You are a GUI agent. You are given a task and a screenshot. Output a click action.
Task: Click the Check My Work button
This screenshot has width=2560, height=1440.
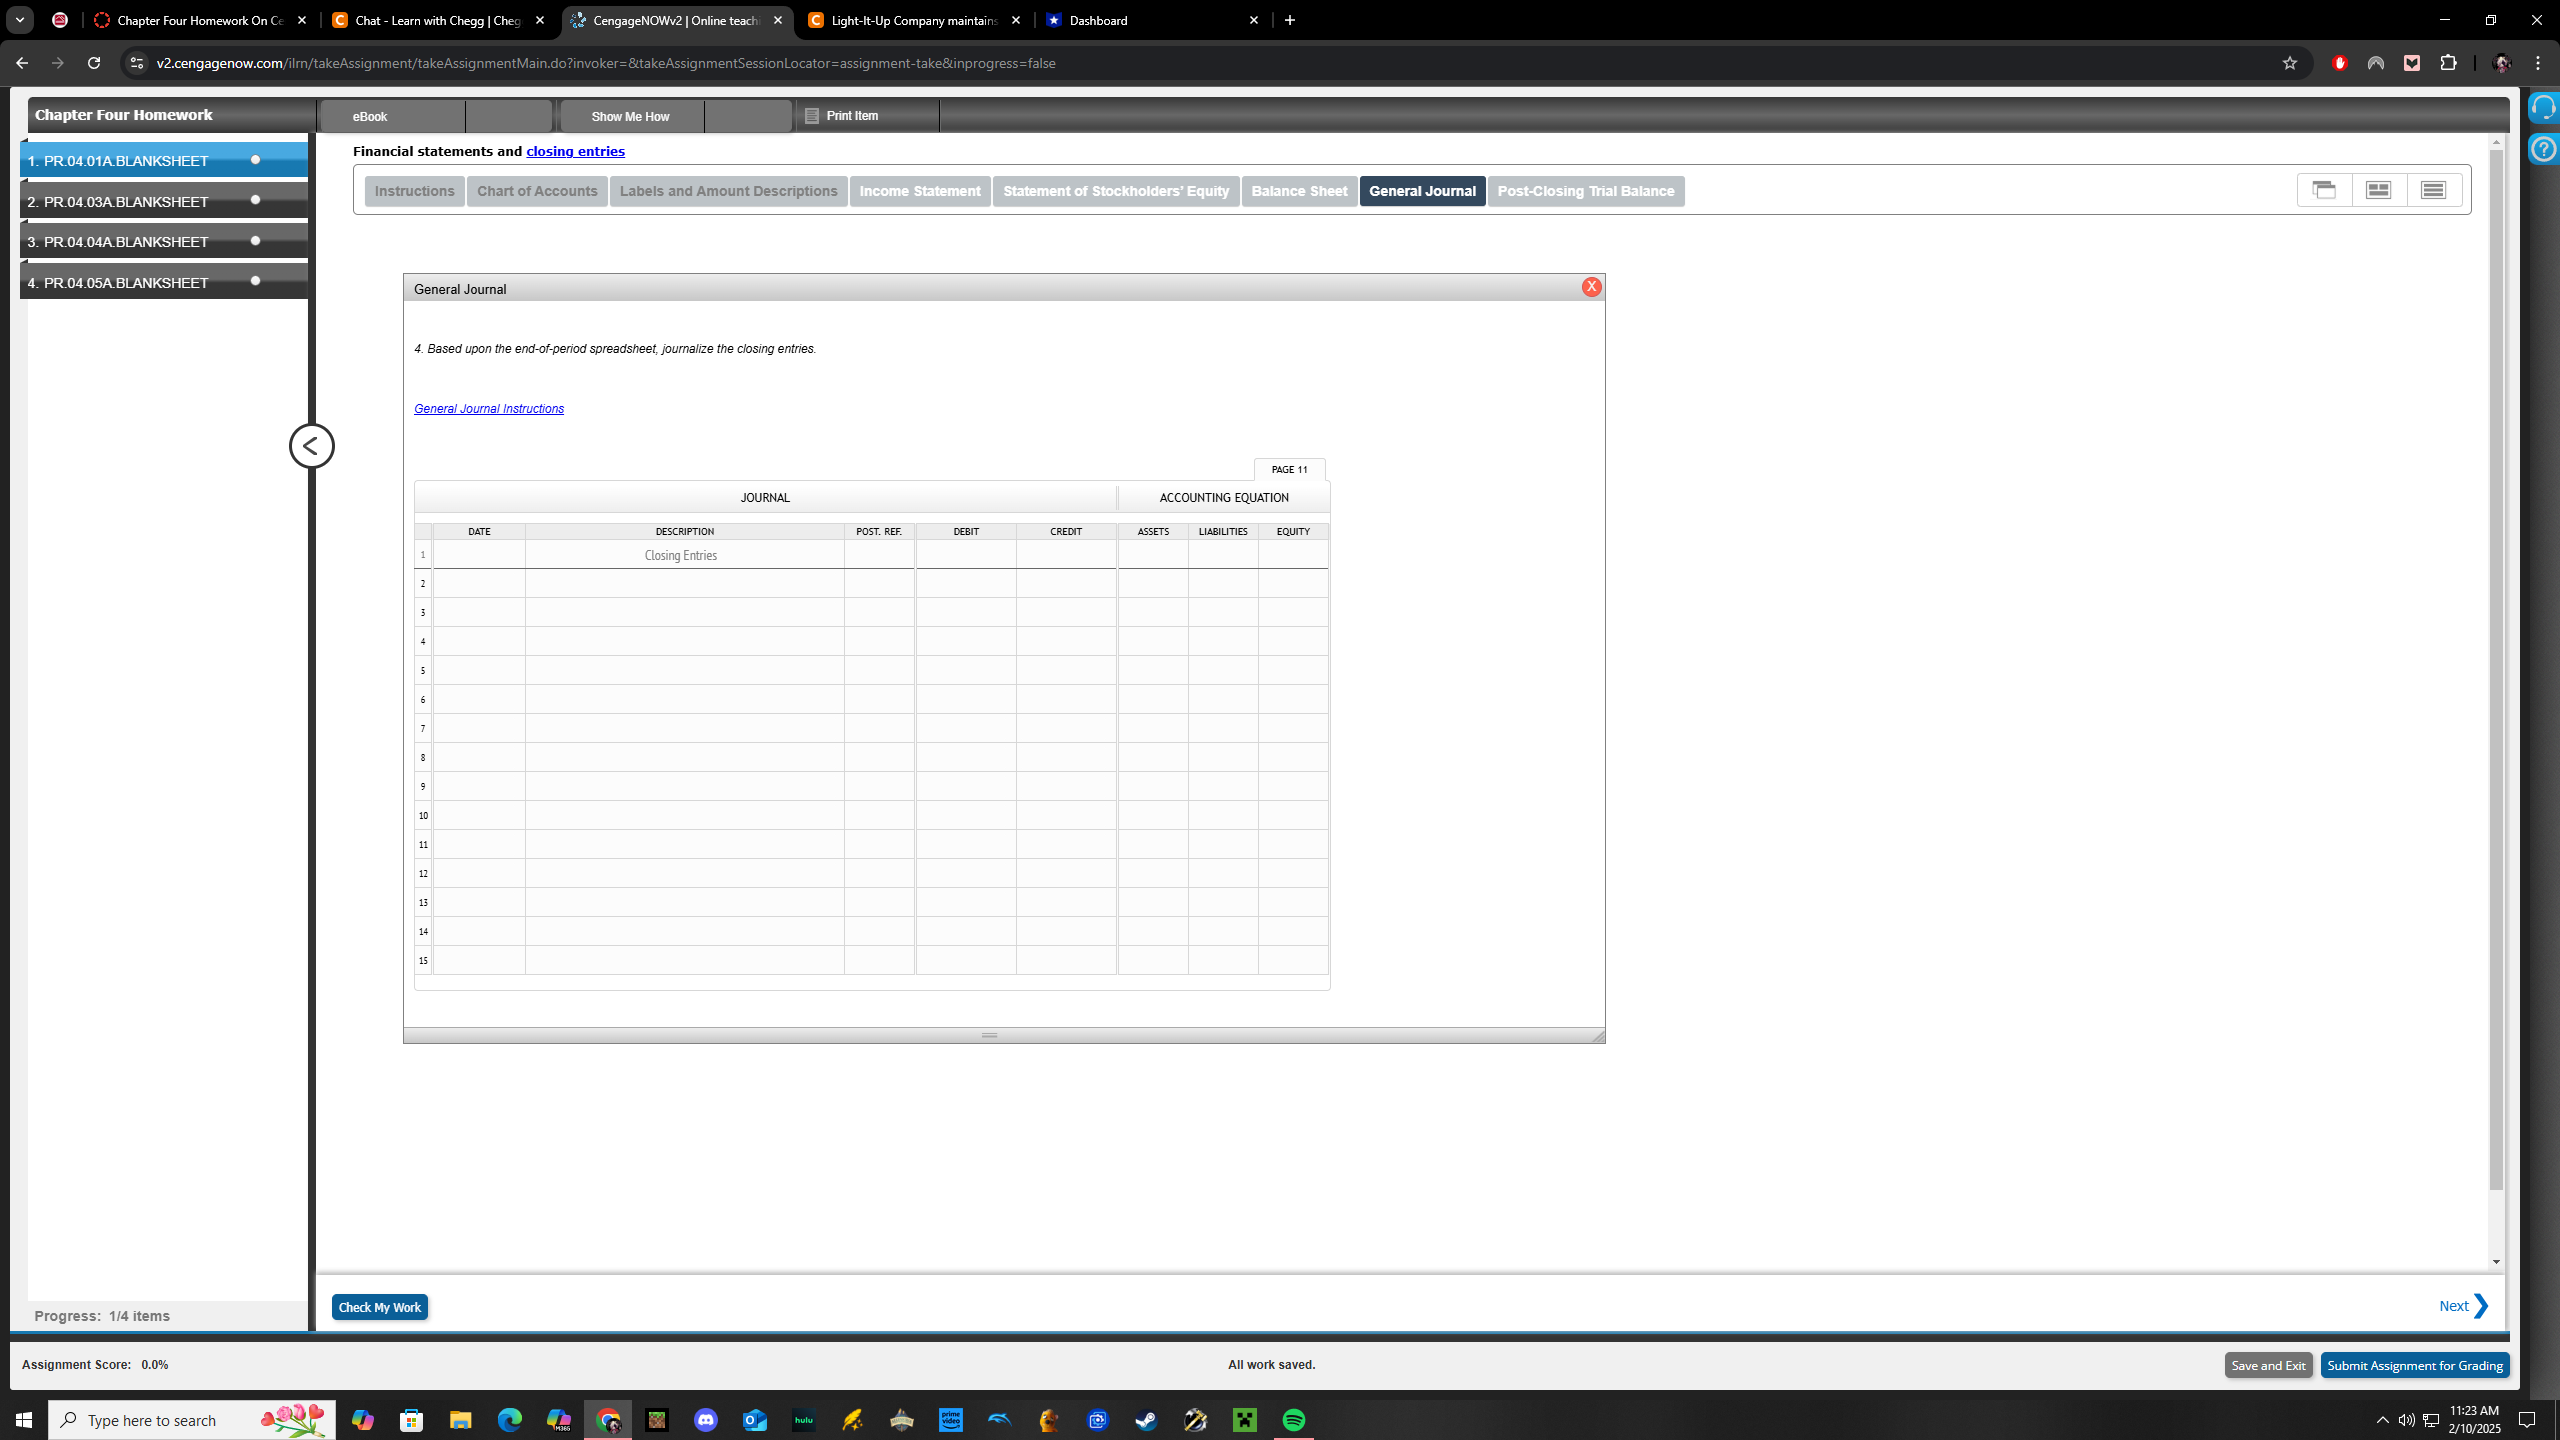(379, 1307)
